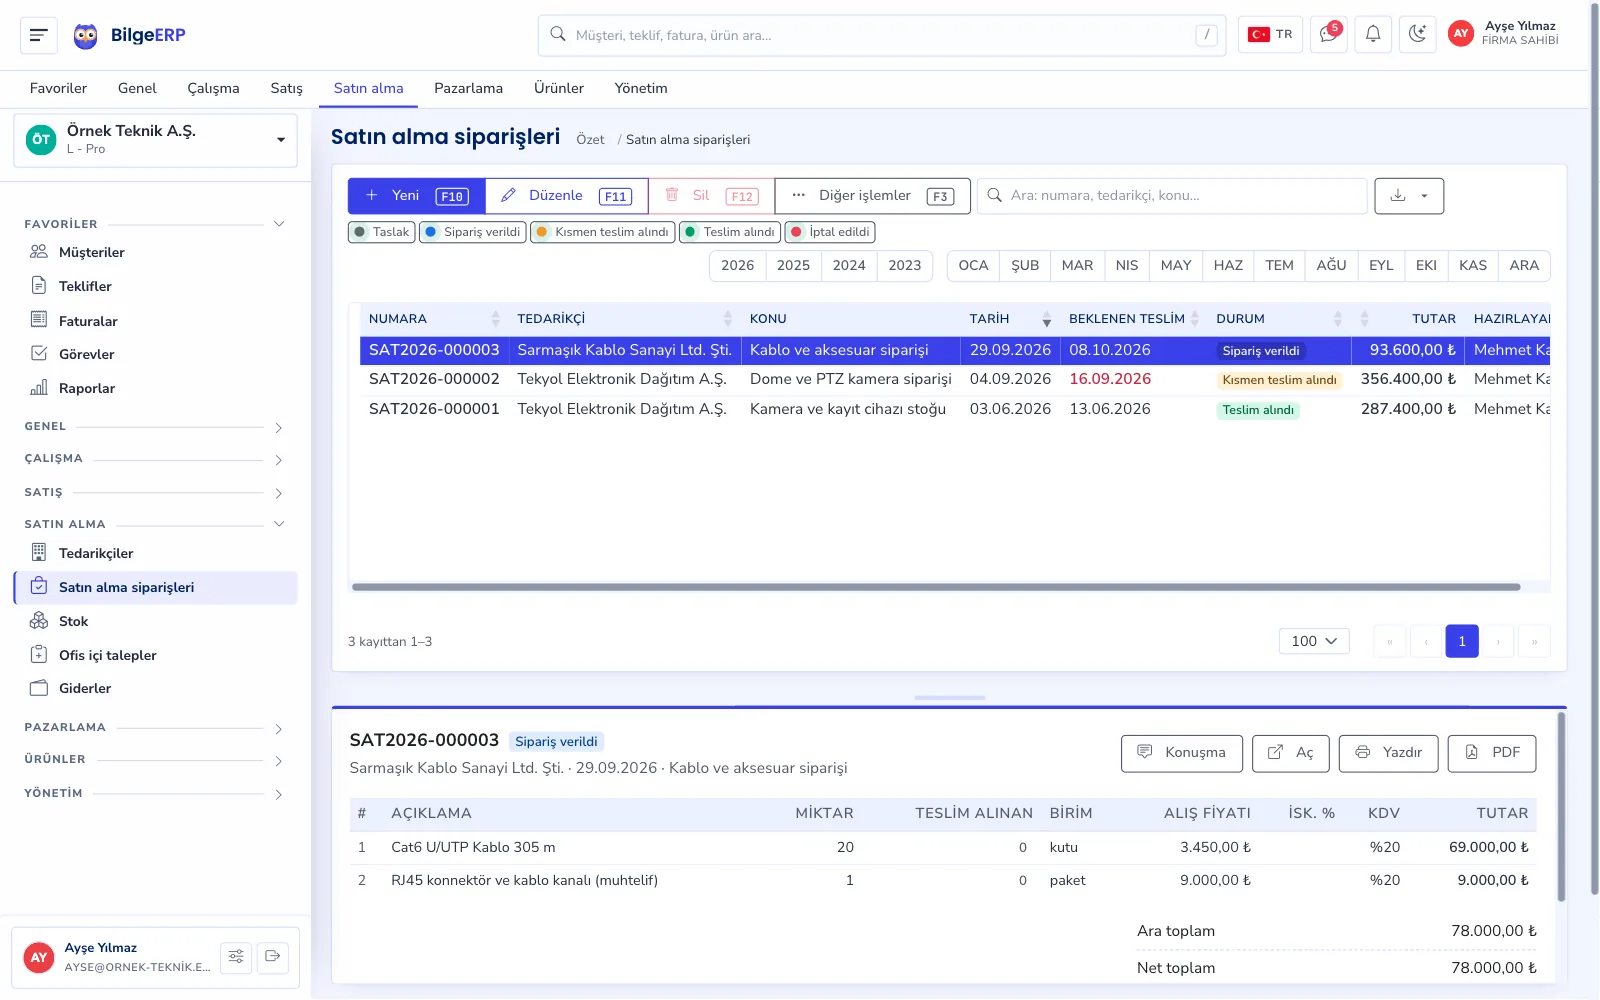Click the Yeni F10 button
This screenshot has width=1600, height=1000.
point(417,196)
